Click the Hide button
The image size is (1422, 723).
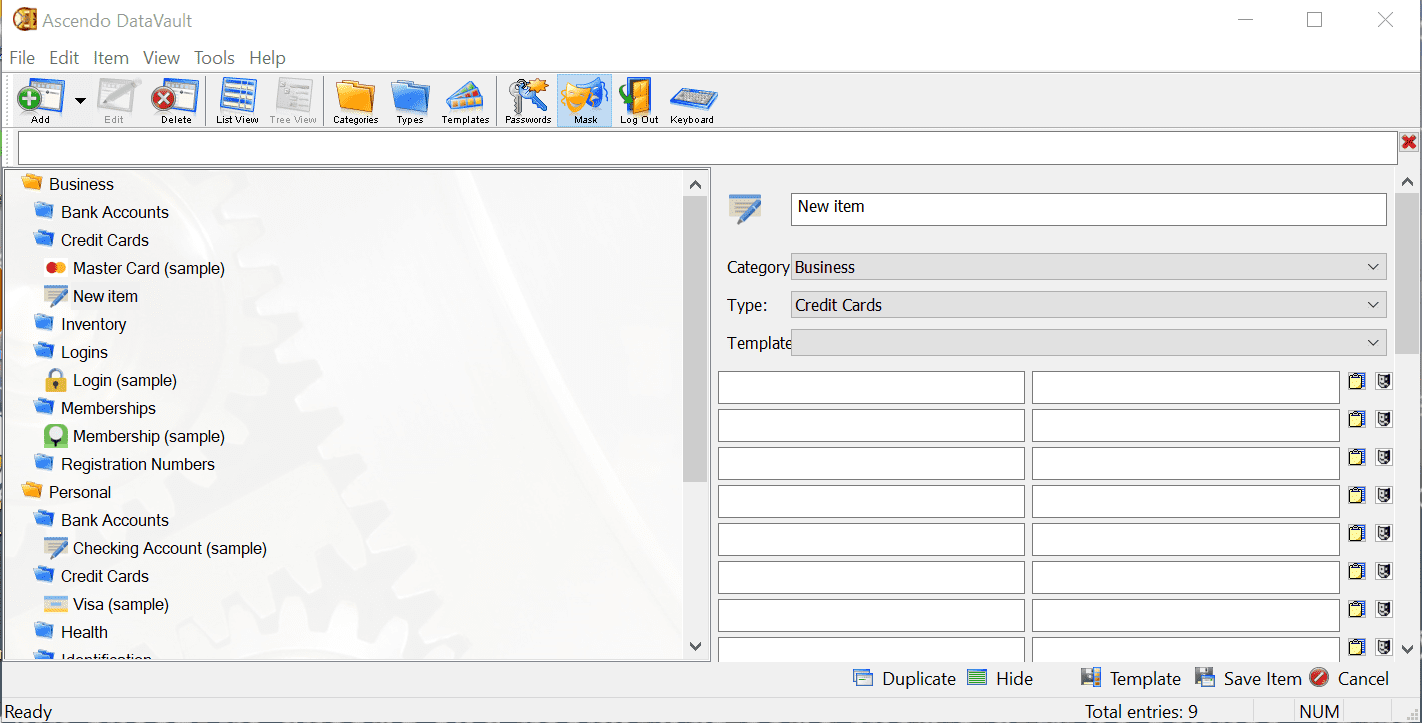1000,678
